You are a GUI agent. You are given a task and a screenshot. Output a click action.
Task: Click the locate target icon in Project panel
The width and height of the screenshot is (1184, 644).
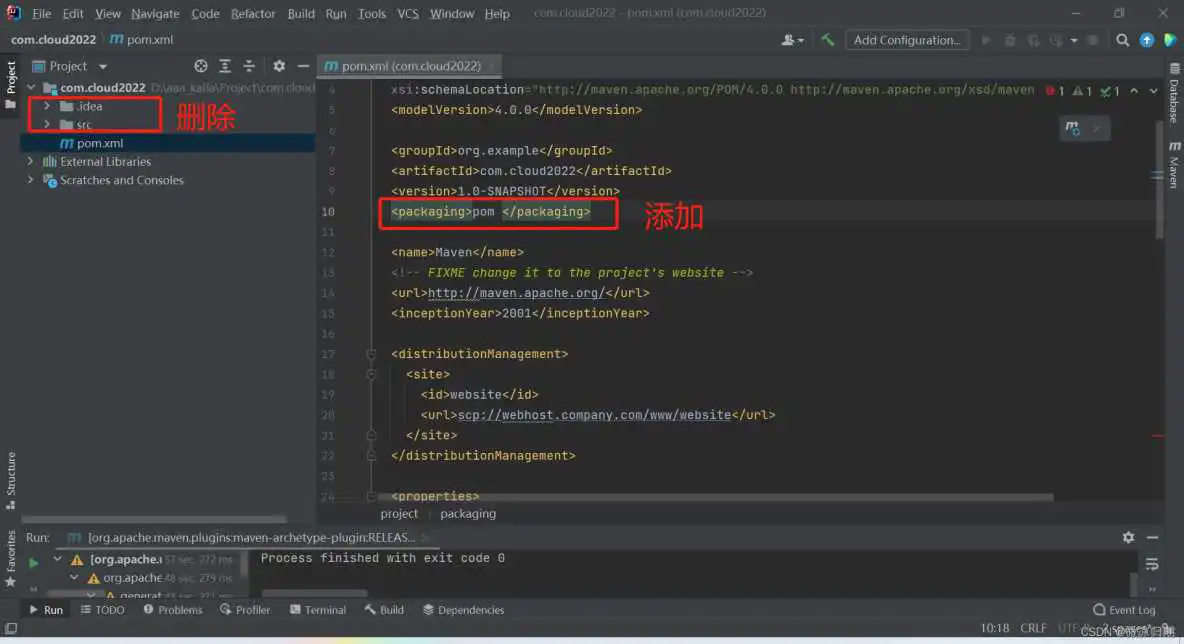coord(201,66)
